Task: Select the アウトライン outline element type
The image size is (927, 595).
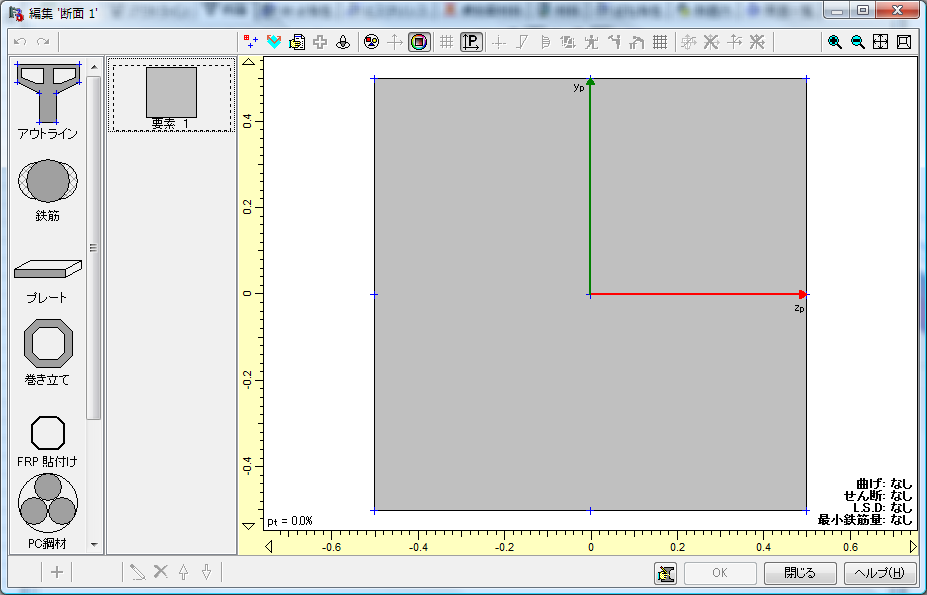Action: tap(48, 101)
